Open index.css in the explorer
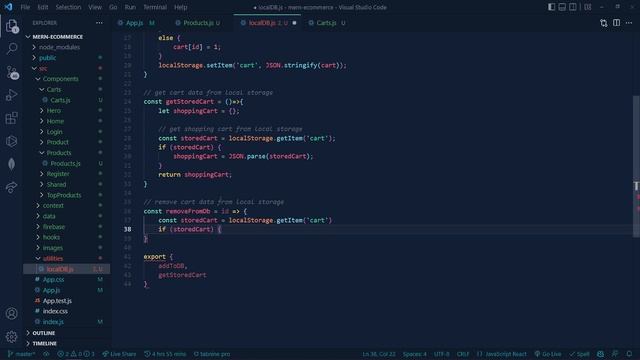640x360 pixels. point(66,311)
